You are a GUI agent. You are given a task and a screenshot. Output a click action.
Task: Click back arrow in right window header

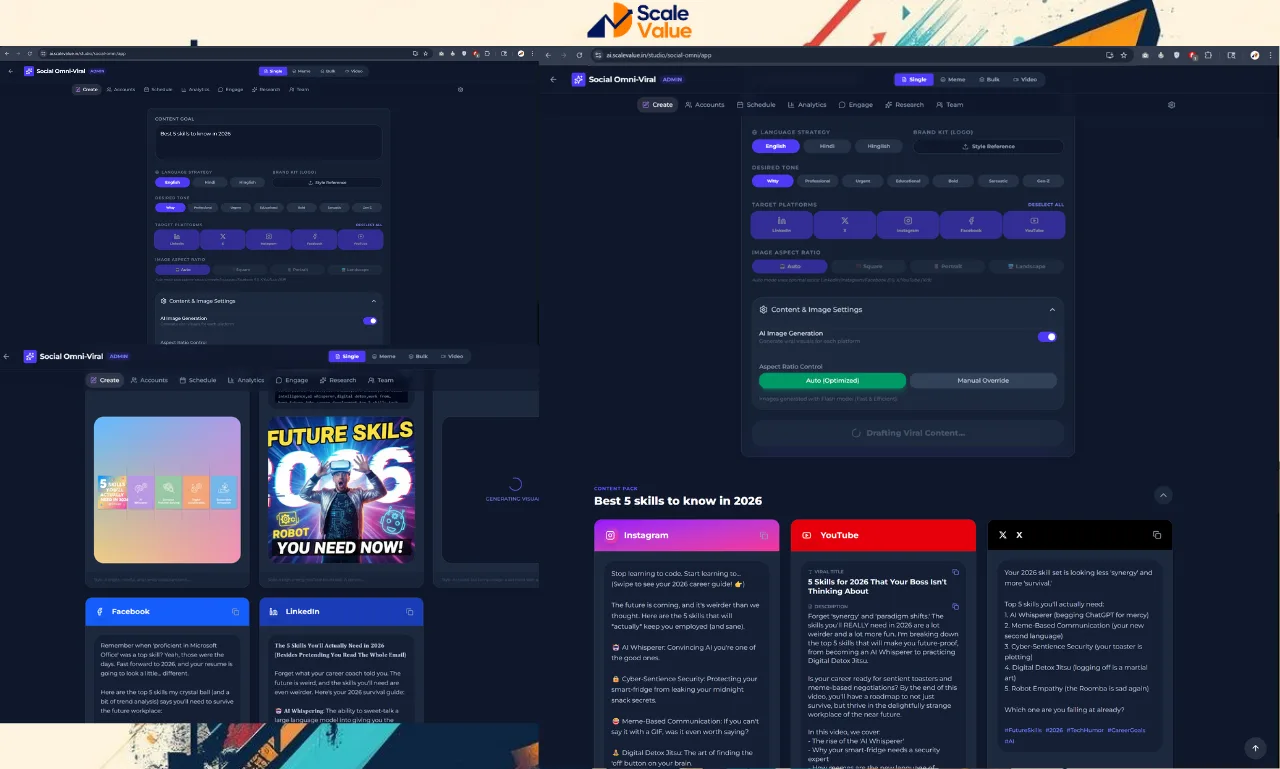point(554,79)
